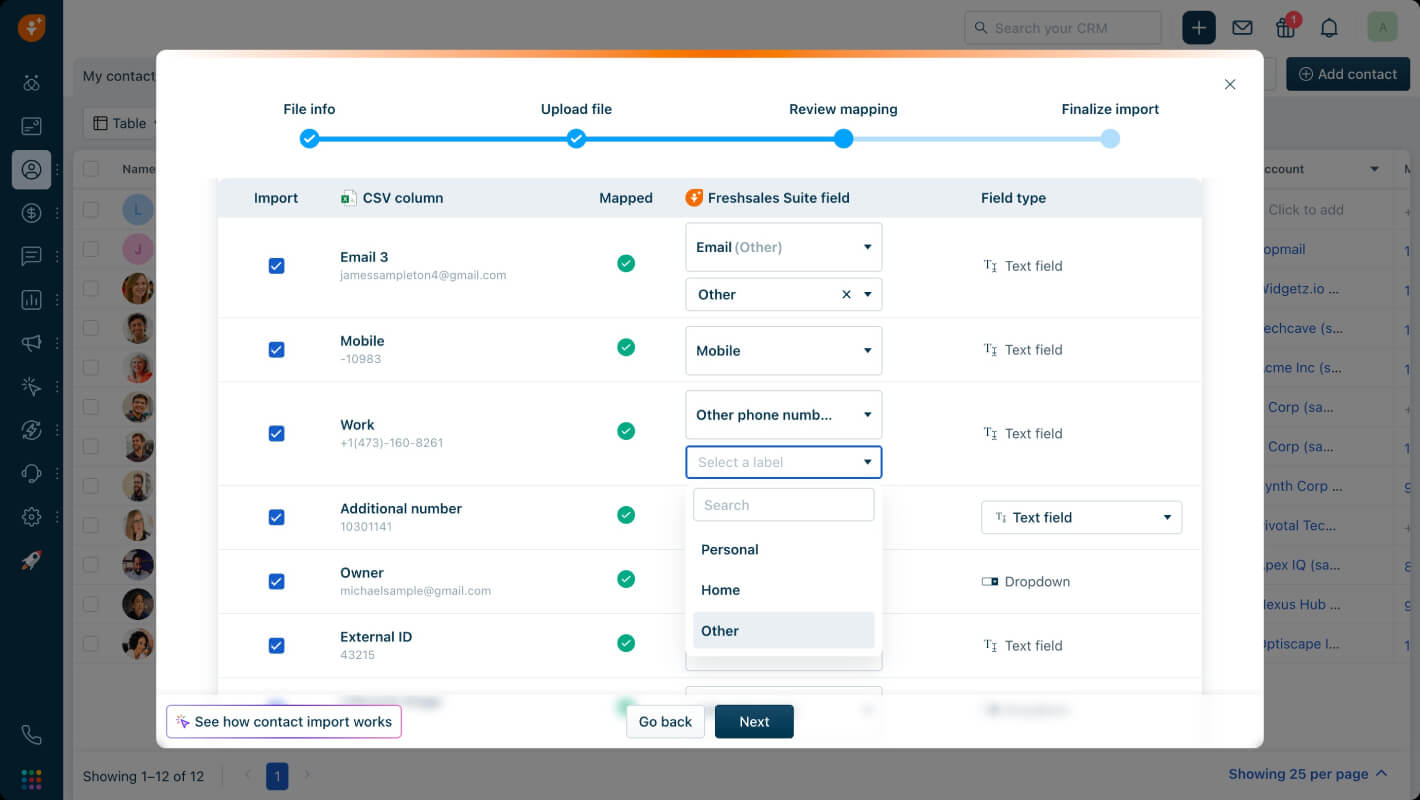The height and width of the screenshot is (800, 1420).
Task: Toggle select-all checkbox in contacts table header
Action: (x=91, y=169)
